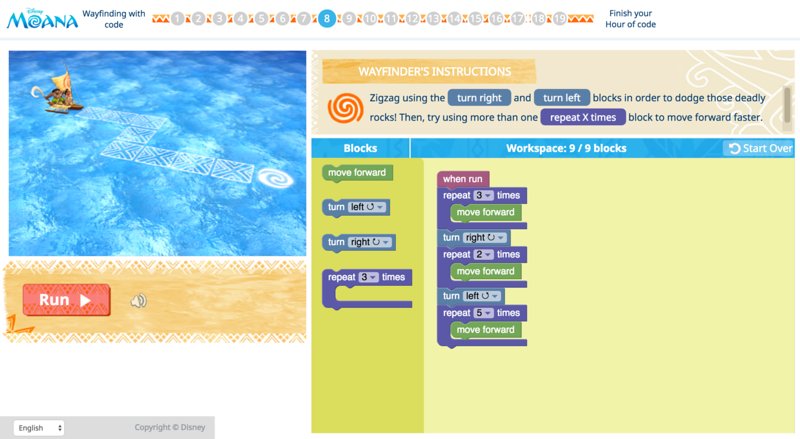This screenshot has width=800, height=439.
Task: Open direction dropdown on workspace turn right block
Action: click(x=485, y=237)
